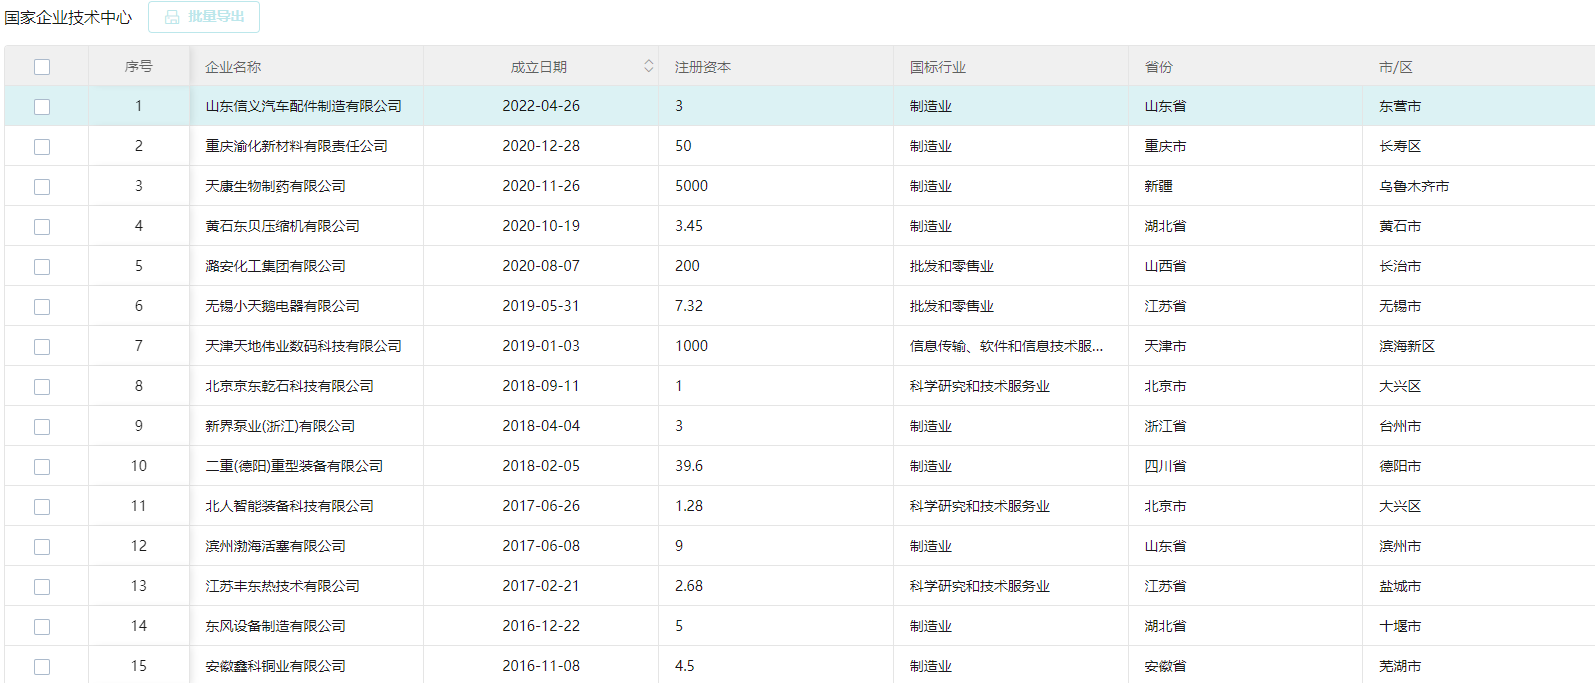Open 山东信义汽车配件制造有限公司 company entry
Screen dimensions: 1595x683
(x=303, y=106)
